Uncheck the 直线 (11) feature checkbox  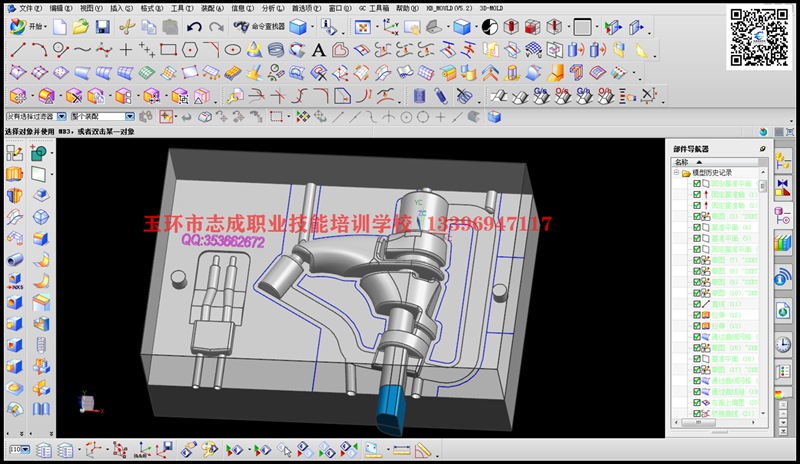[x=696, y=304]
